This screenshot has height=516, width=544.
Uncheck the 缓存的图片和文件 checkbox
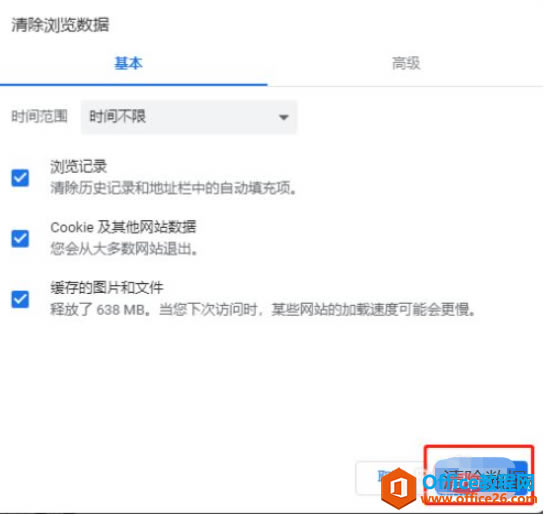[x=20, y=299]
